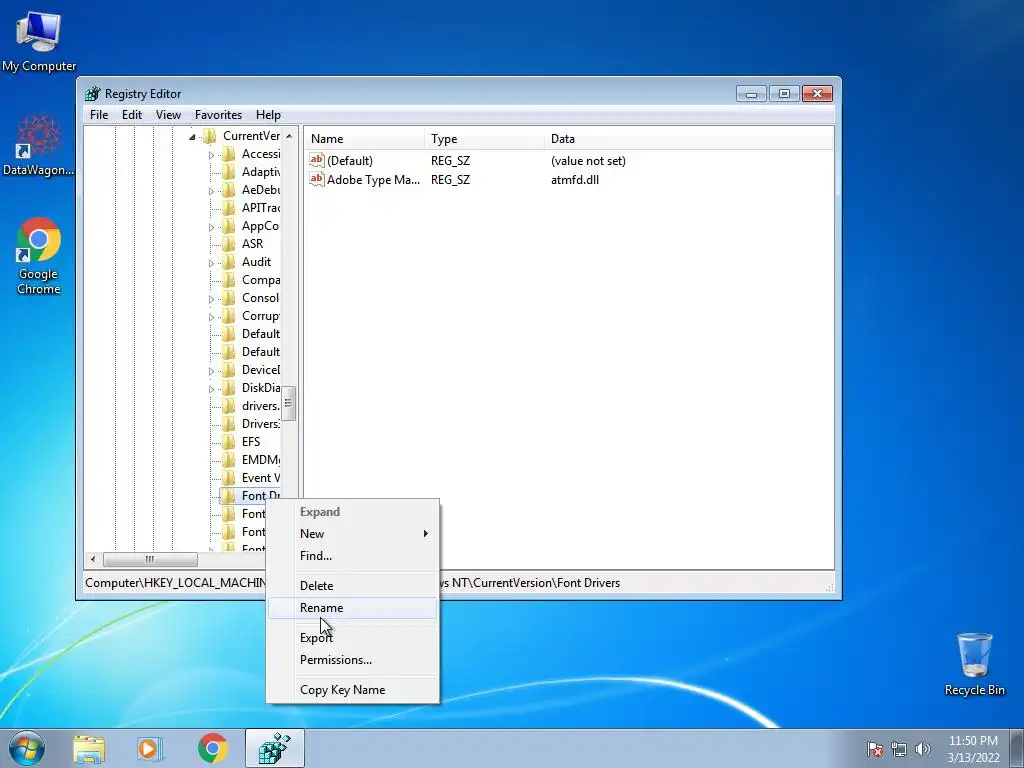Click the taskbar clock showing 11:50 PM
Viewport: 1024px width, 768px height.
tap(973, 749)
